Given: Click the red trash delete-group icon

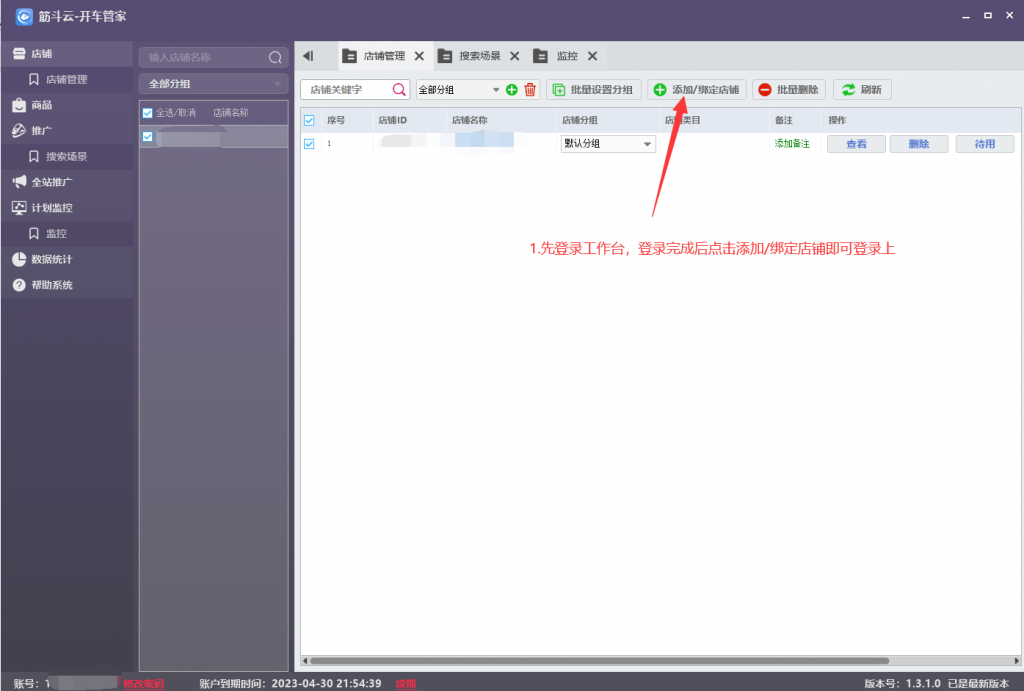Looking at the screenshot, I should tap(530, 90).
